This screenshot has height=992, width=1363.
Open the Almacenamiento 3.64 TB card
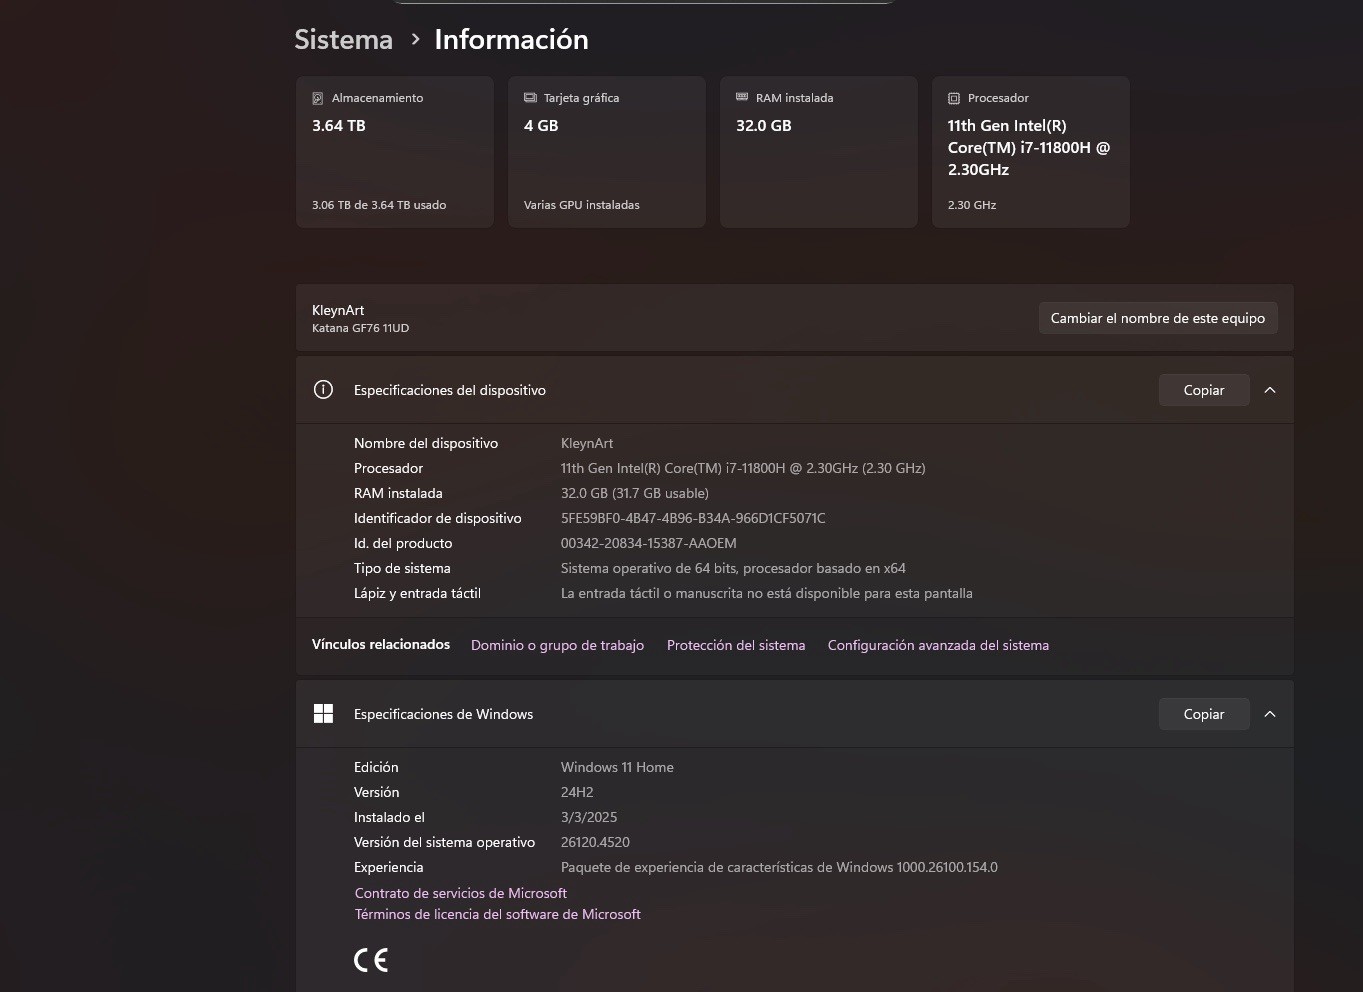395,152
